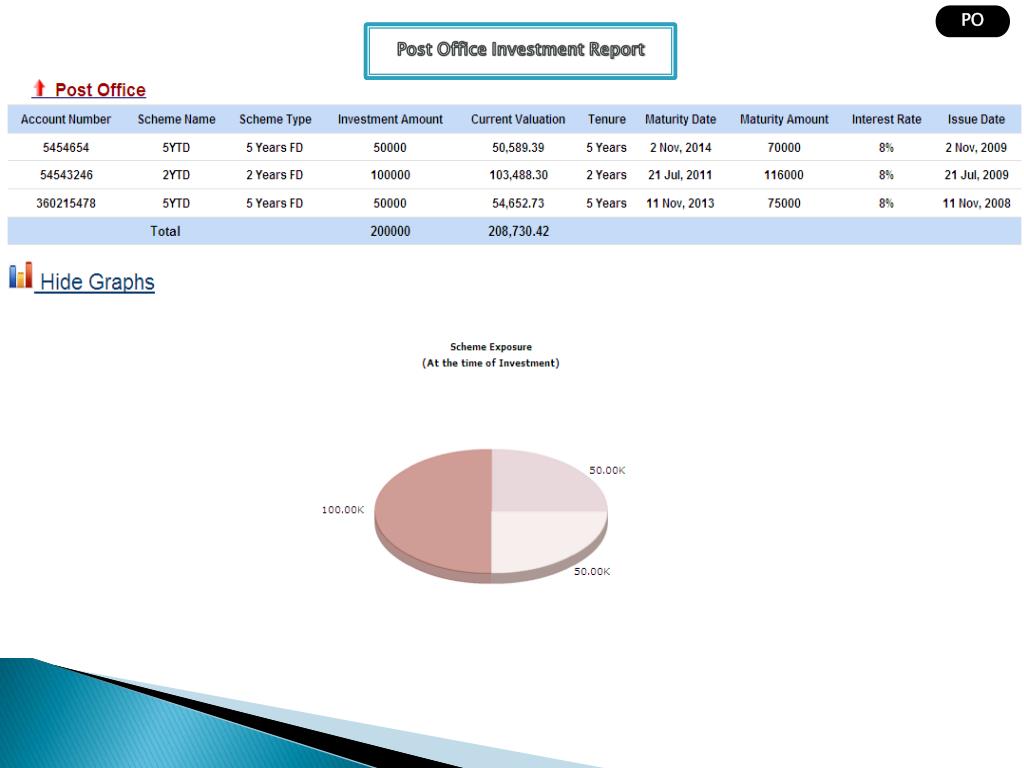This screenshot has height=768, width=1024.
Task: Click current valuation 103,488.30
Action: (519, 175)
